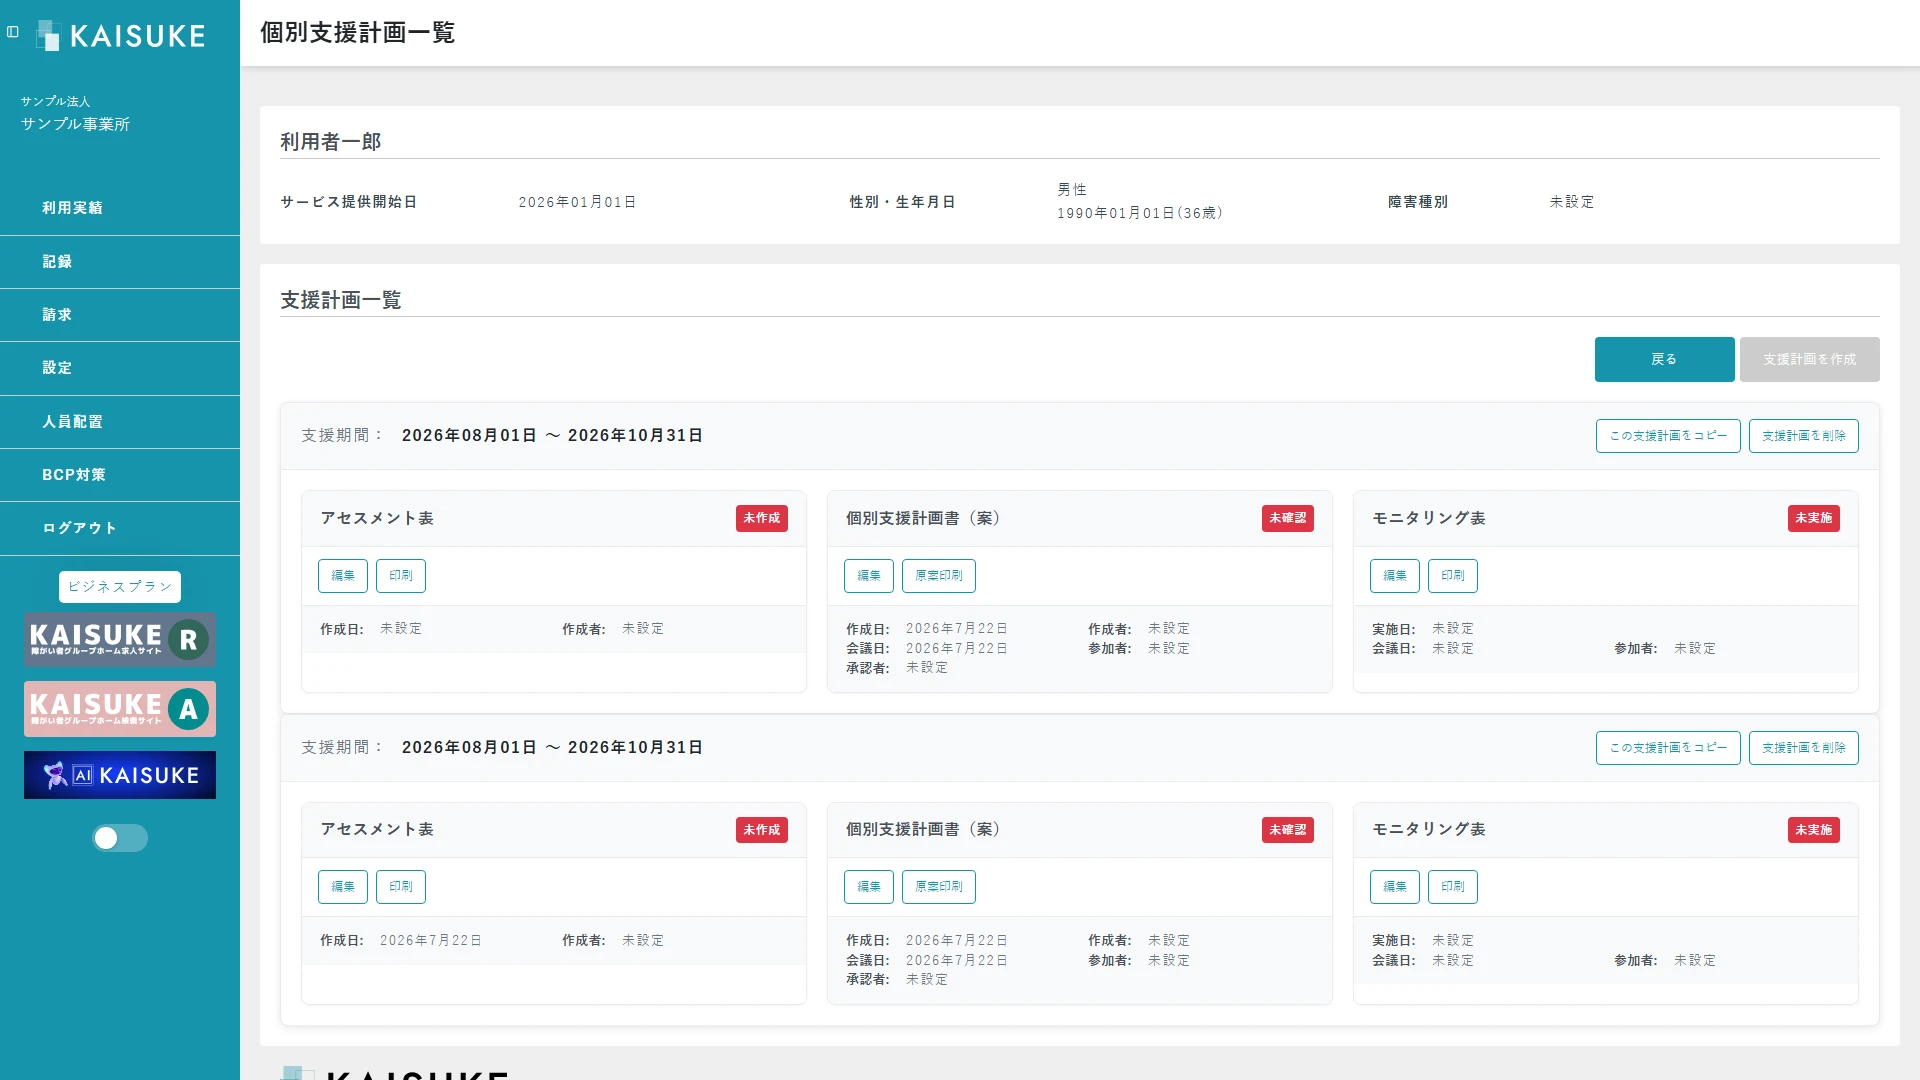Print the second plan's アセスメント表
Image resolution: width=1920 pixels, height=1080 pixels.
(x=401, y=887)
